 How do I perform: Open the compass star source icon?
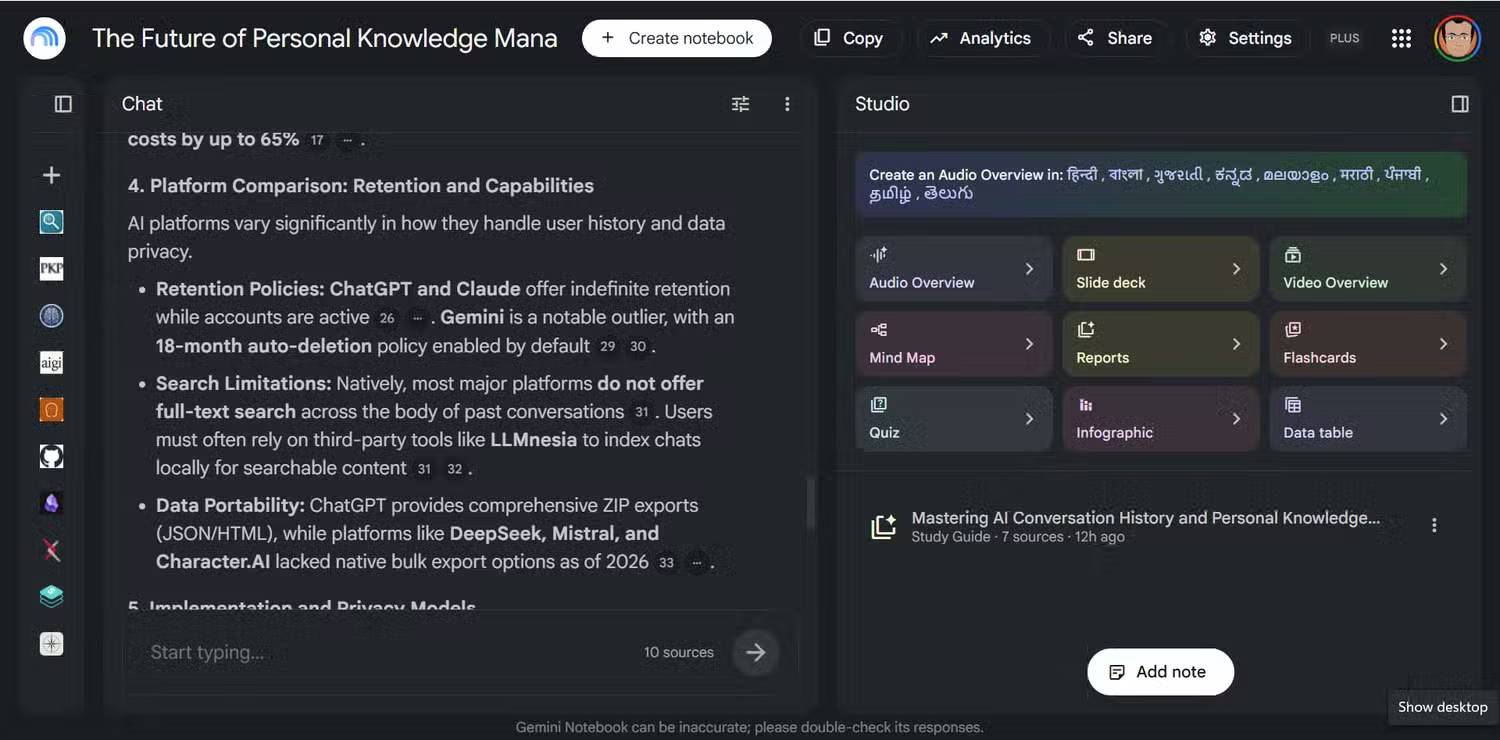point(51,644)
